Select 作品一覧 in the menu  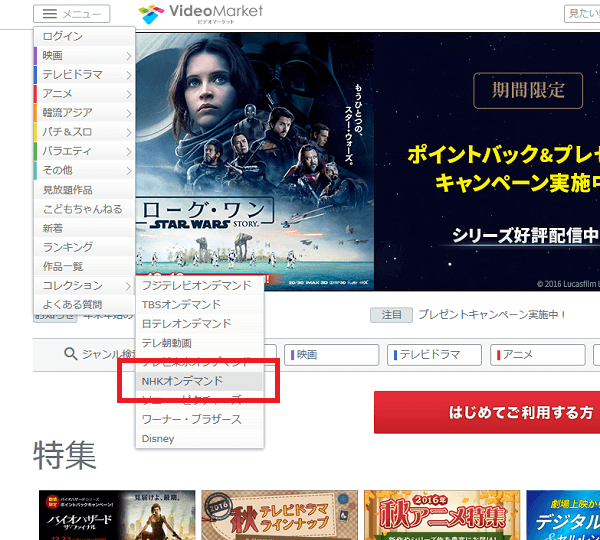(x=85, y=266)
